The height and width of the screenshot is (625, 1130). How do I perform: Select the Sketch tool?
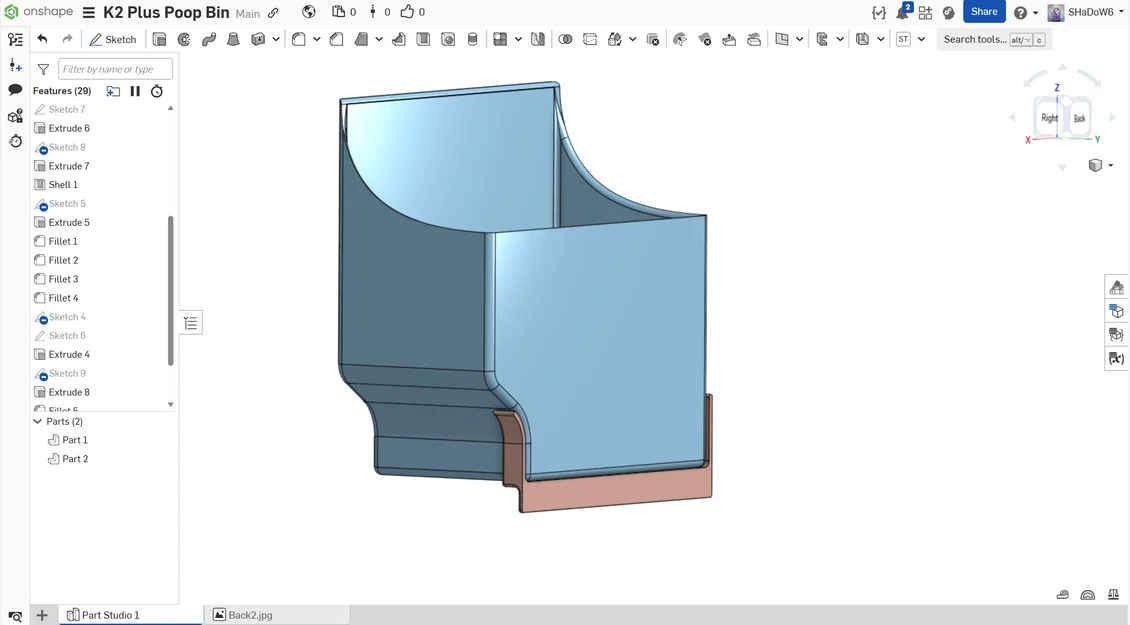112,40
